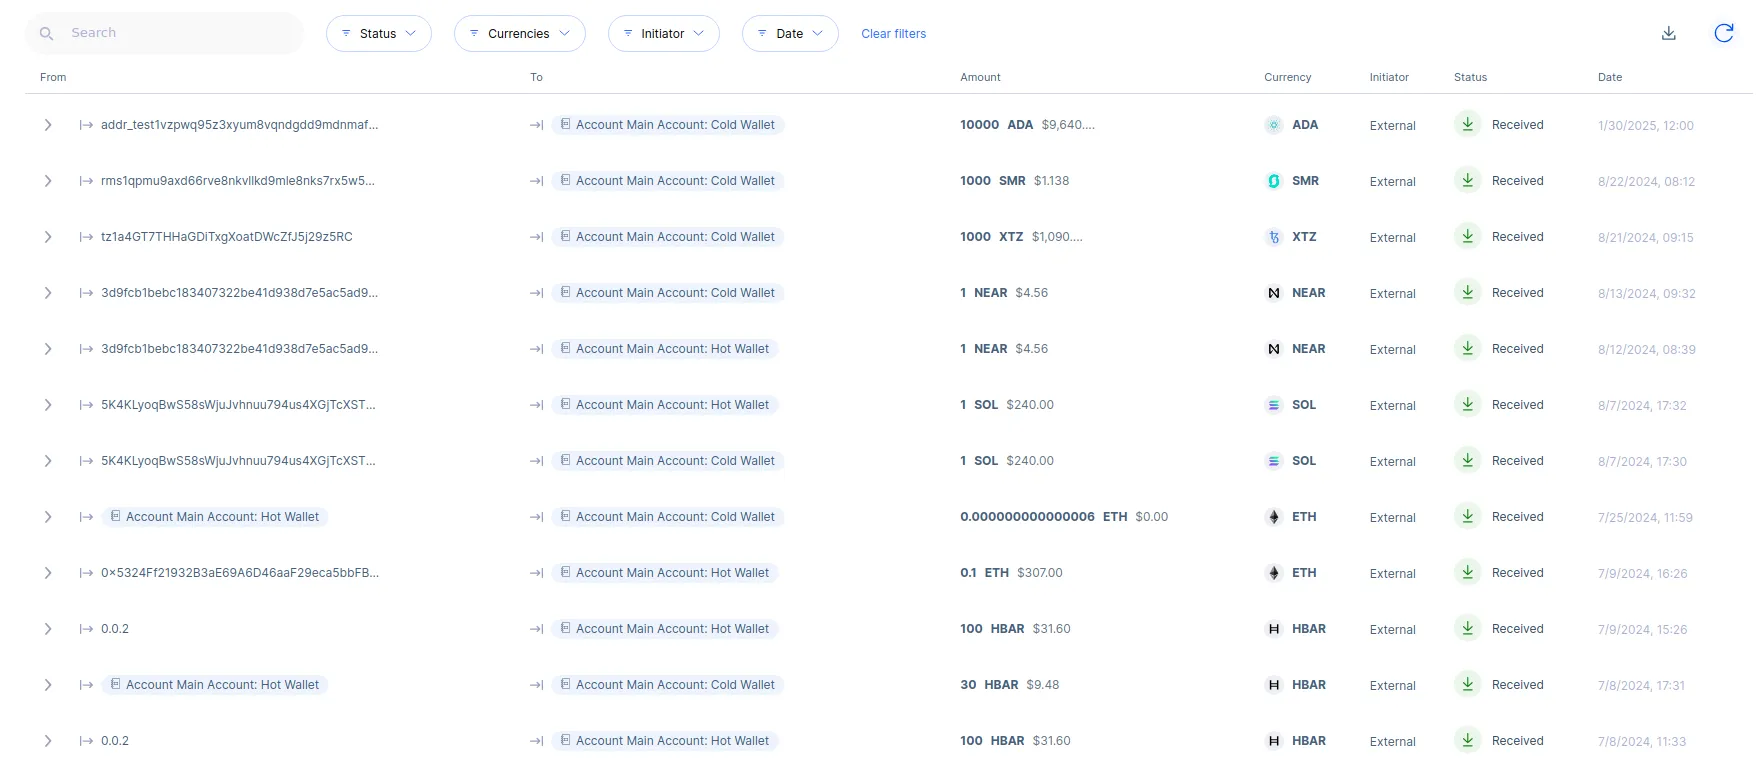The width and height of the screenshot is (1757, 770).
Task: Click the Currency column header
Action: pyautogui.click(x=1287, y=77)
